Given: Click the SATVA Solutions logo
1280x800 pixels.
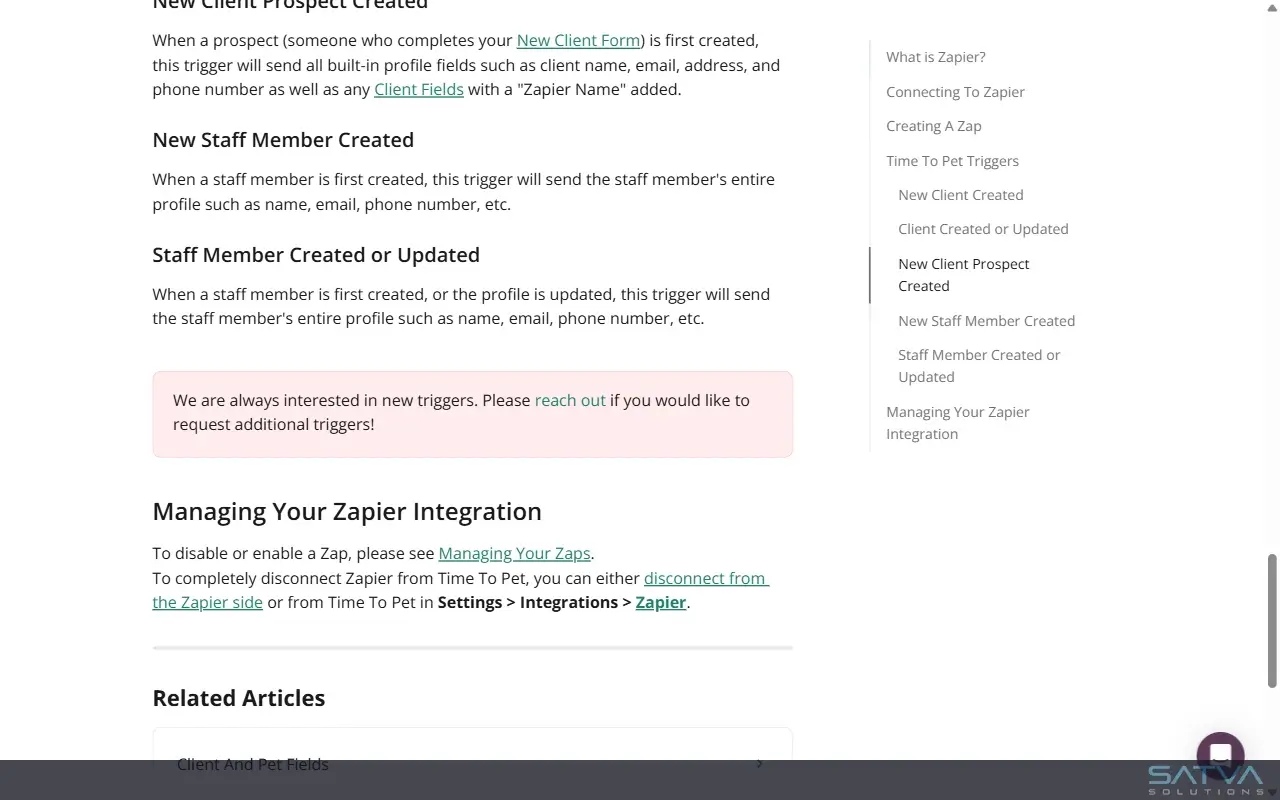Looking at the screenshot, I should pyautogui.click(x=1203, y=778).
